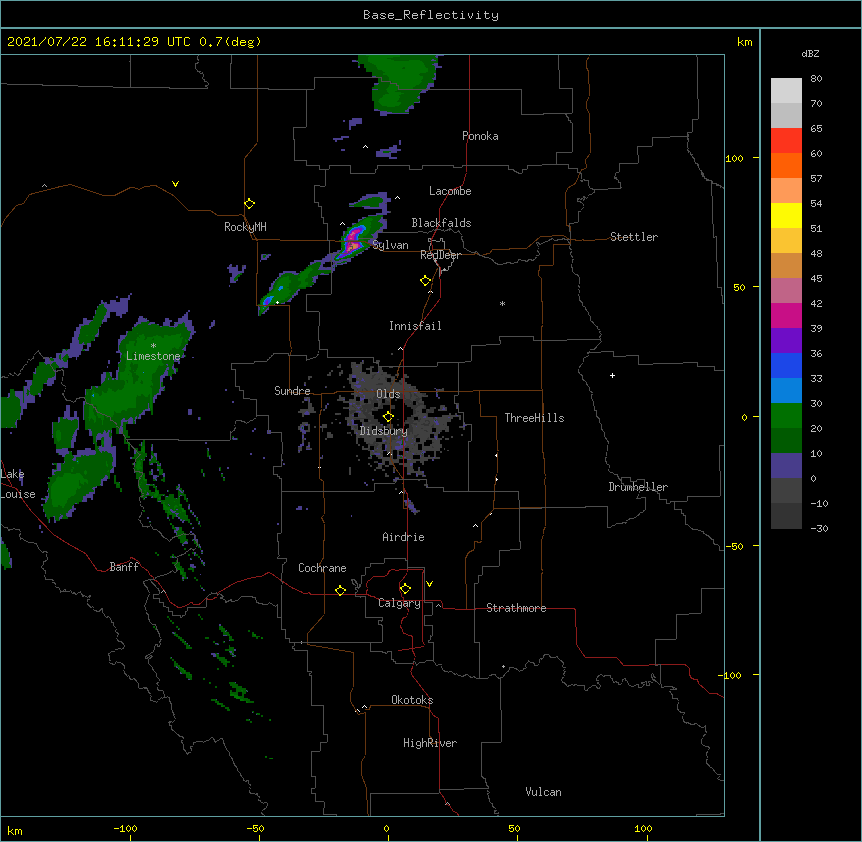Click the asterisk marker east of Innisfail
This screenshot has height=842, width=862.
pos(502,303)
